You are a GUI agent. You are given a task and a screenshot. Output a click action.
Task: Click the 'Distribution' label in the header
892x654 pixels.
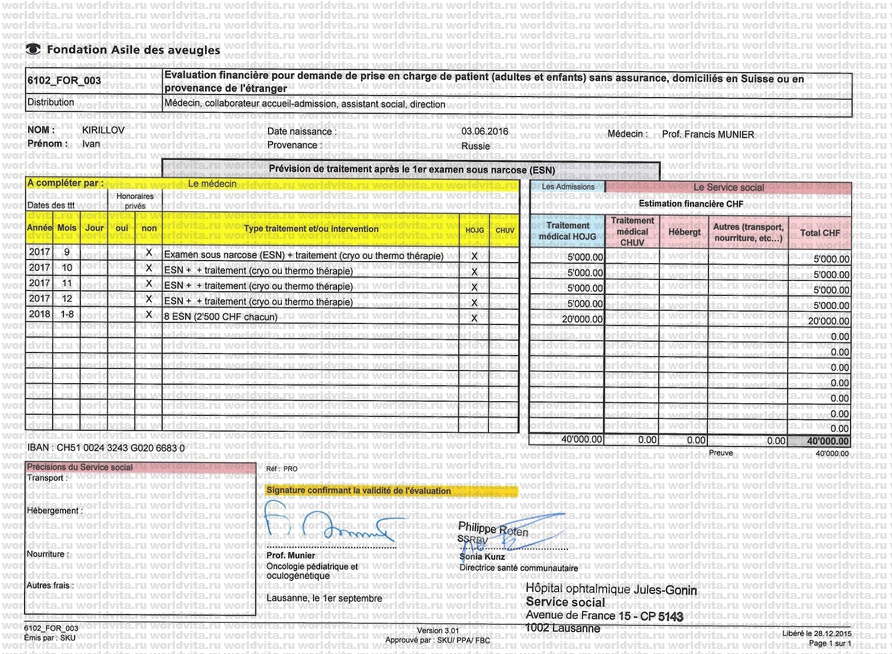pos(51,102)
